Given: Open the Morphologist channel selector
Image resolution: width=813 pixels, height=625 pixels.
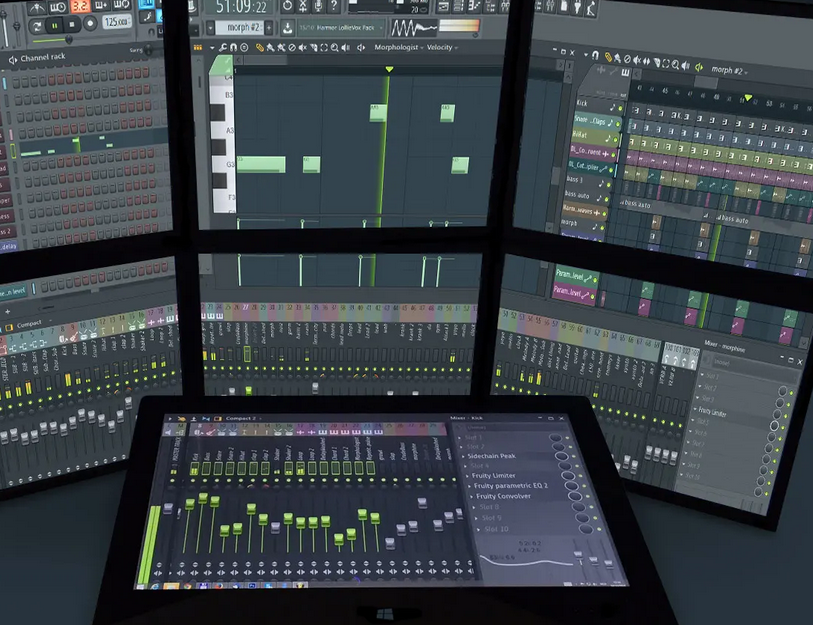Looking at the screenshot, I should point(398,47).
